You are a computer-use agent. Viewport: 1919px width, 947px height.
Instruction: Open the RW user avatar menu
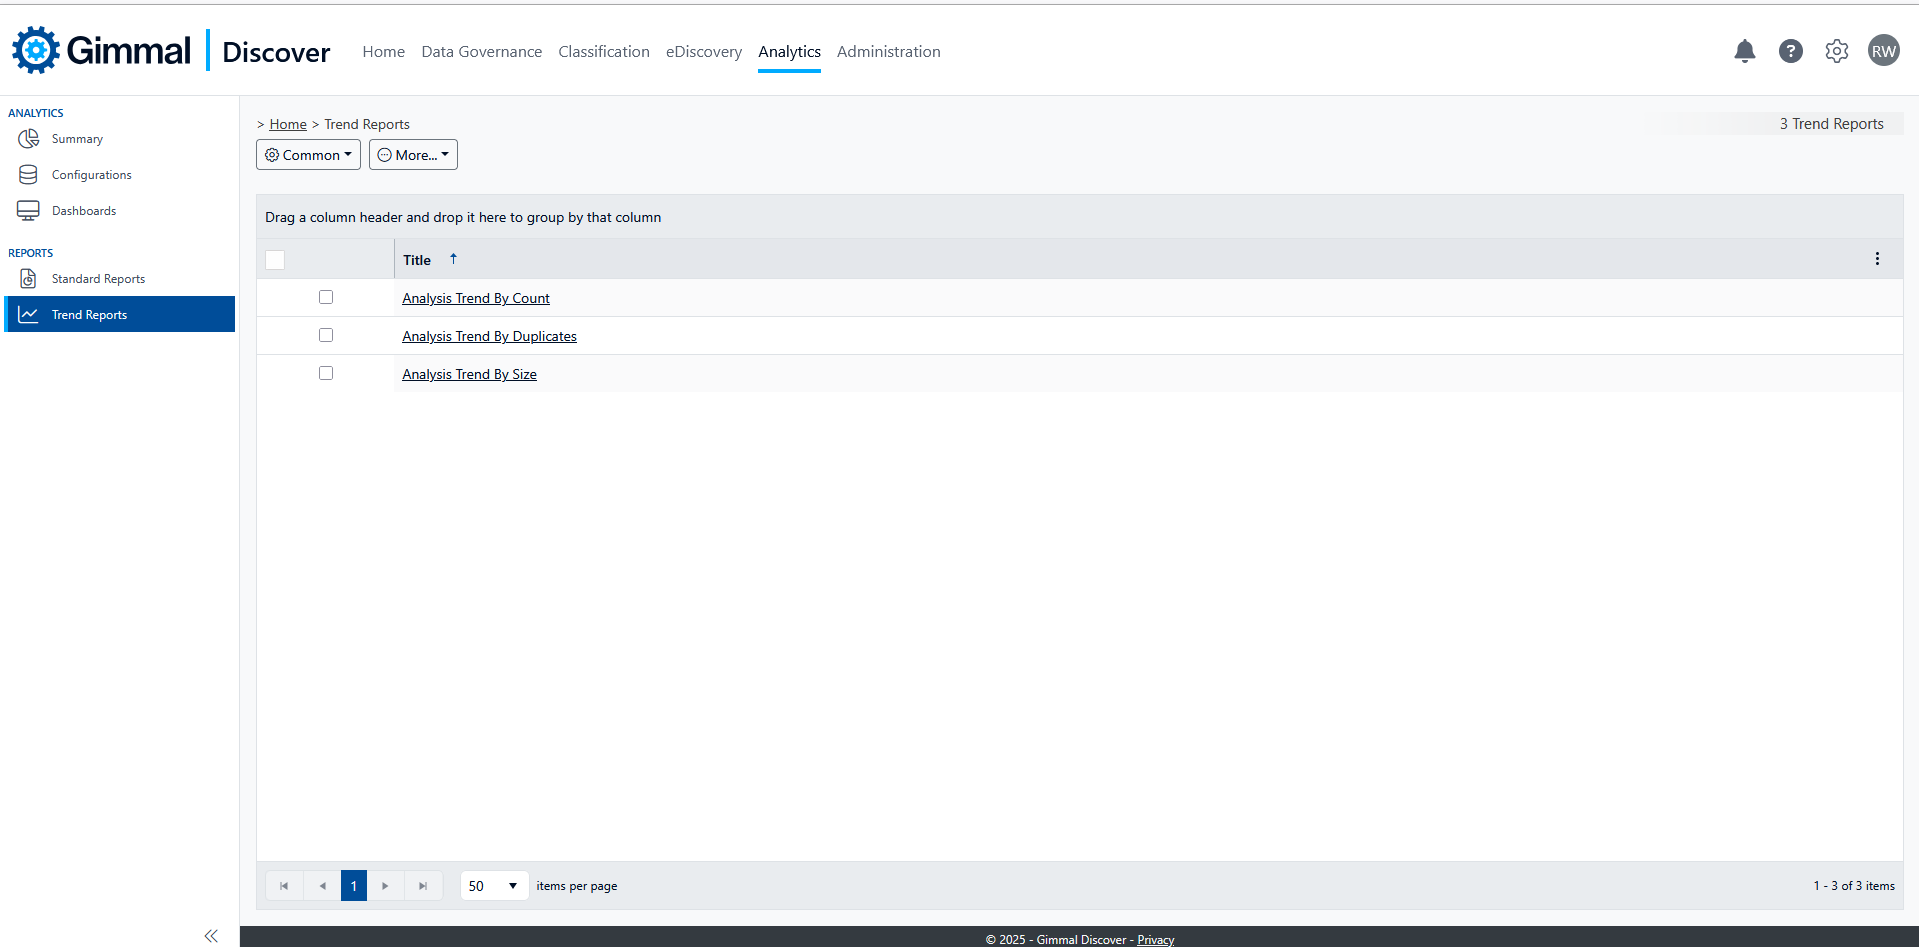point(1883,51)
